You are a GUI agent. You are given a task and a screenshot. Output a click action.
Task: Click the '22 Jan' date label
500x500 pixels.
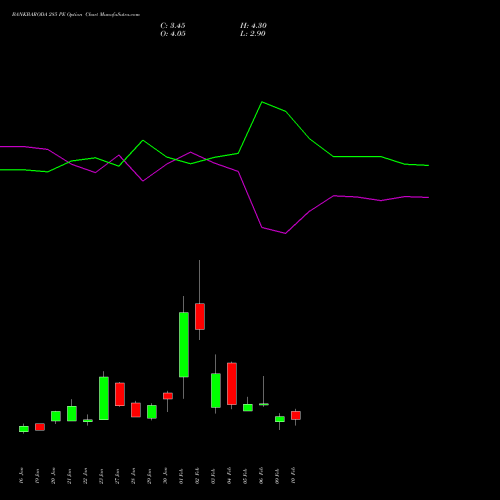pos(85,476)
